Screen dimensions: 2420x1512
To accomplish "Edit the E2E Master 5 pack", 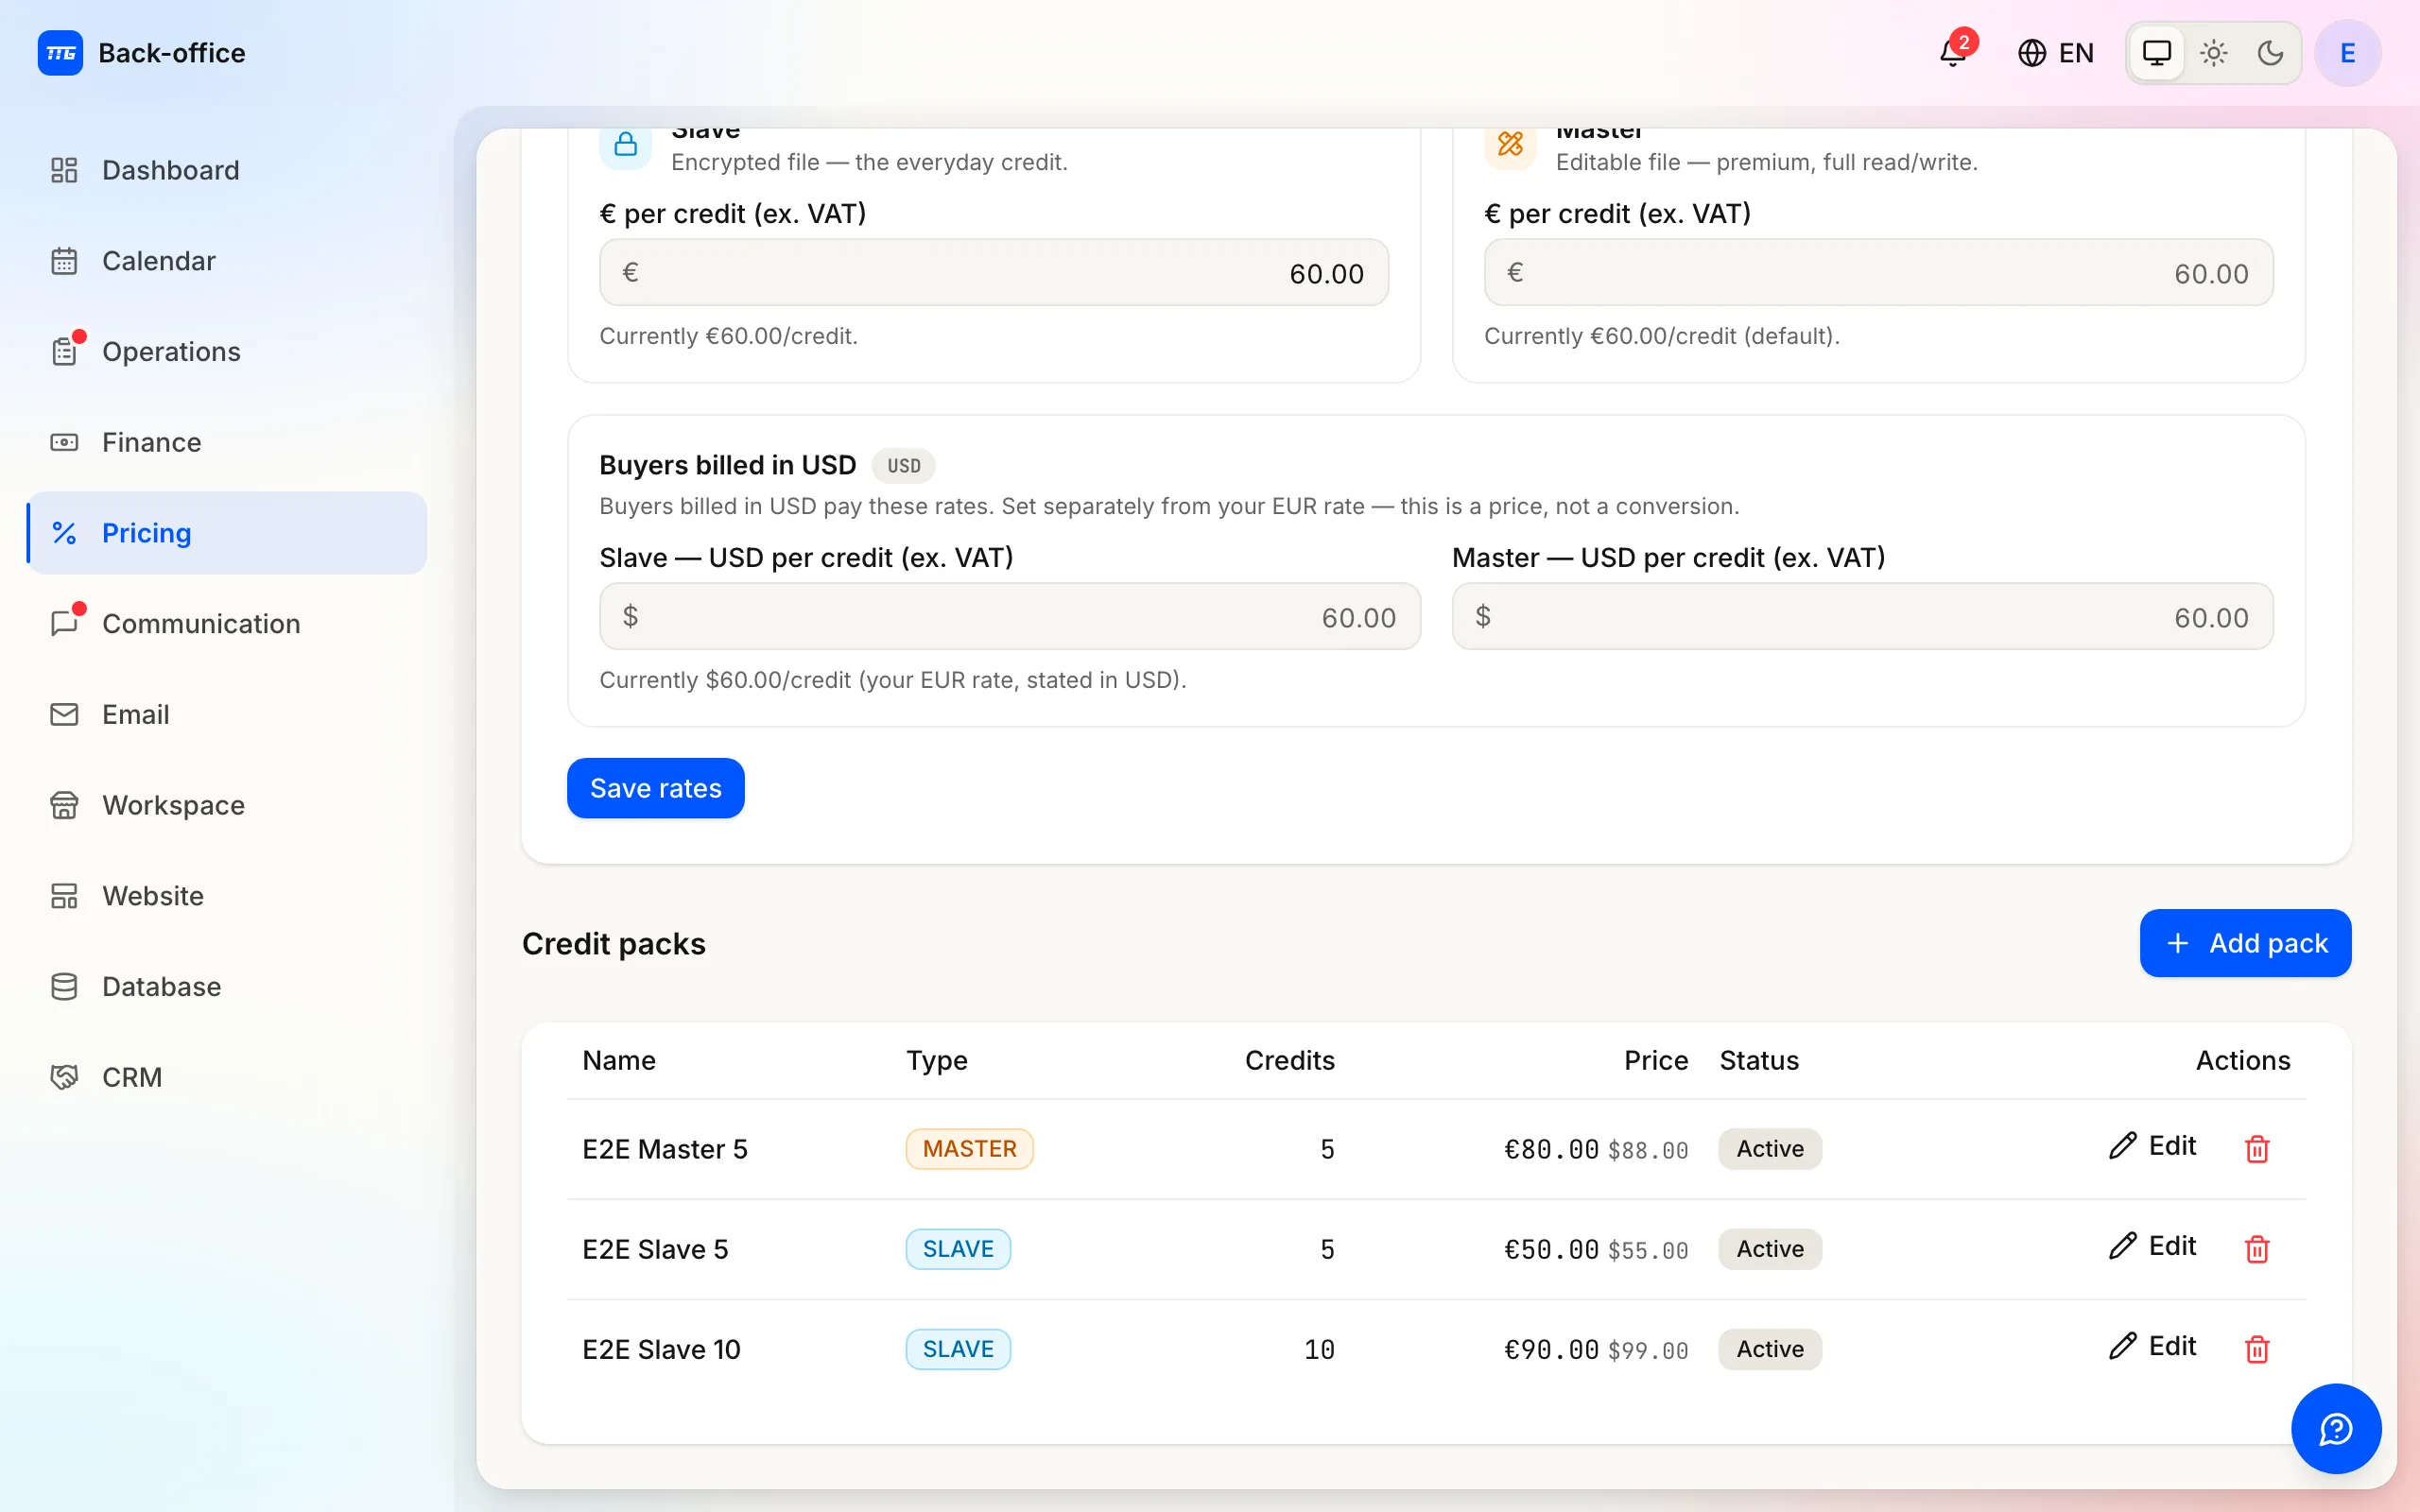I will click(2152, 1146).
